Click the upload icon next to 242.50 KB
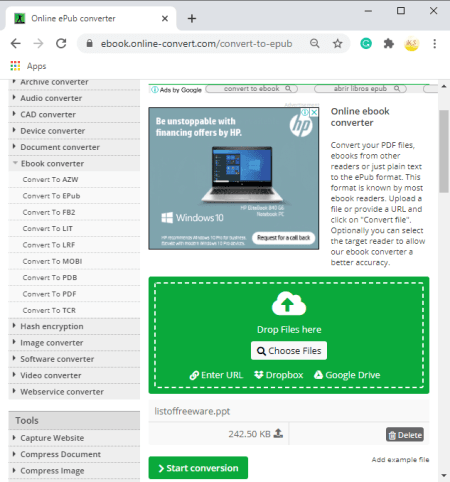 point(278,433)
